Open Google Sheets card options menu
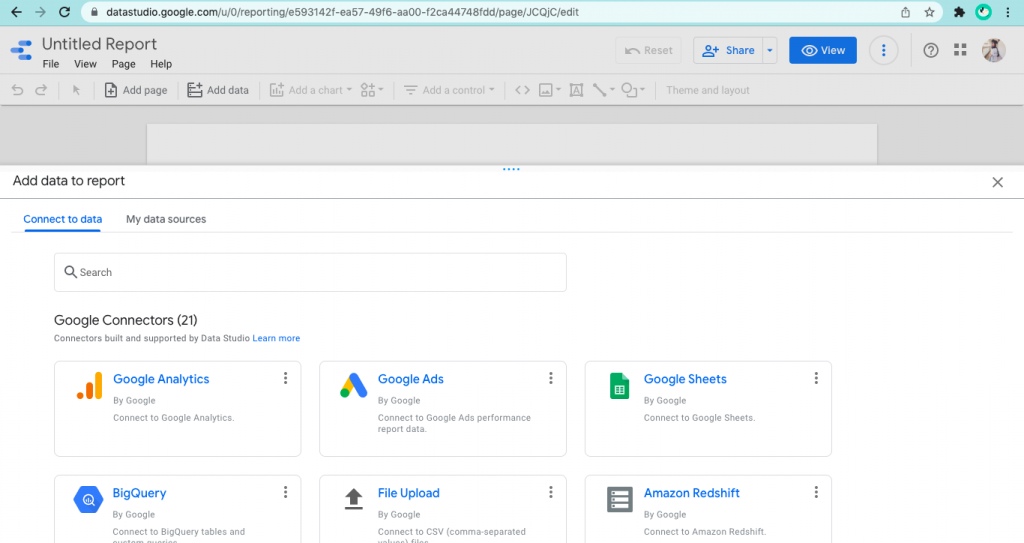The image size is (1024, 543). [816, 378]
